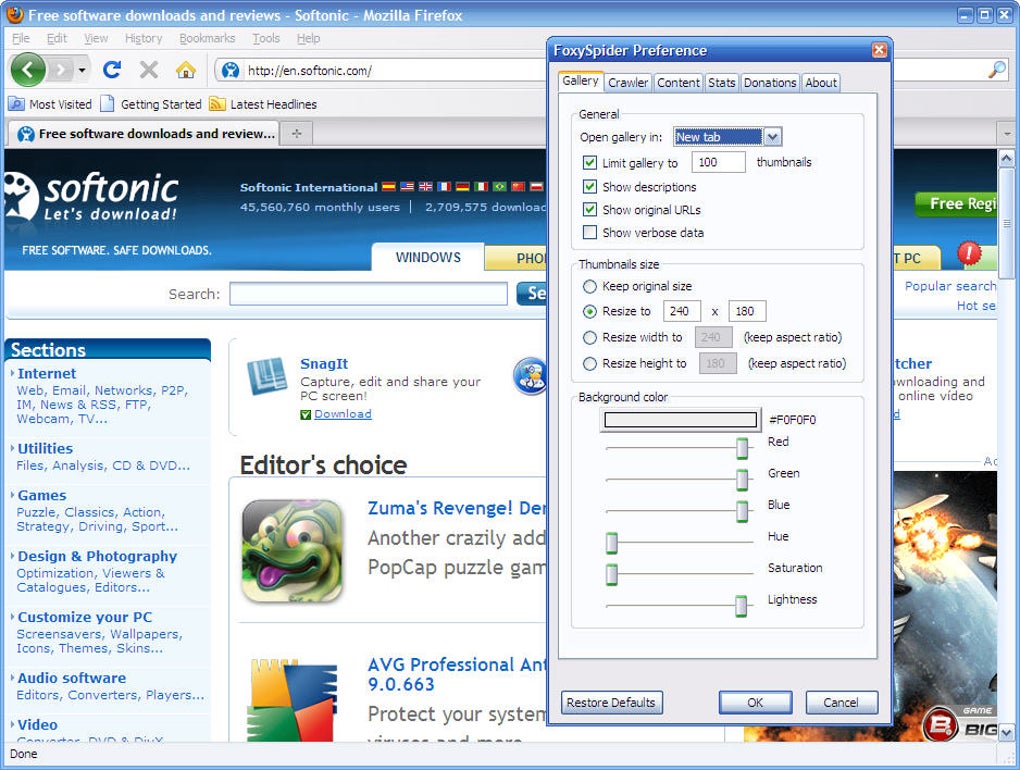This screenshot has width=1020, height=770.
Task: Toggle Limit gallery to checkbox
Action: pos(590,163)
